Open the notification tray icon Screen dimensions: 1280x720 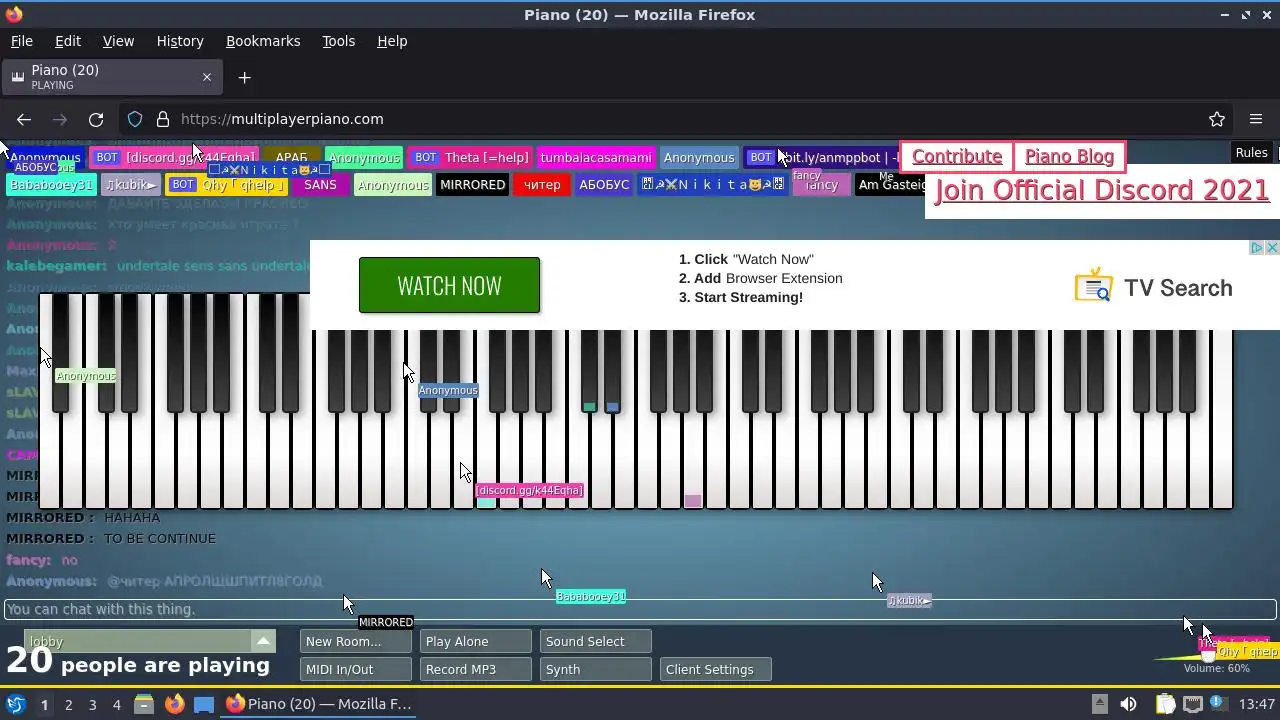coord(1217,704)
